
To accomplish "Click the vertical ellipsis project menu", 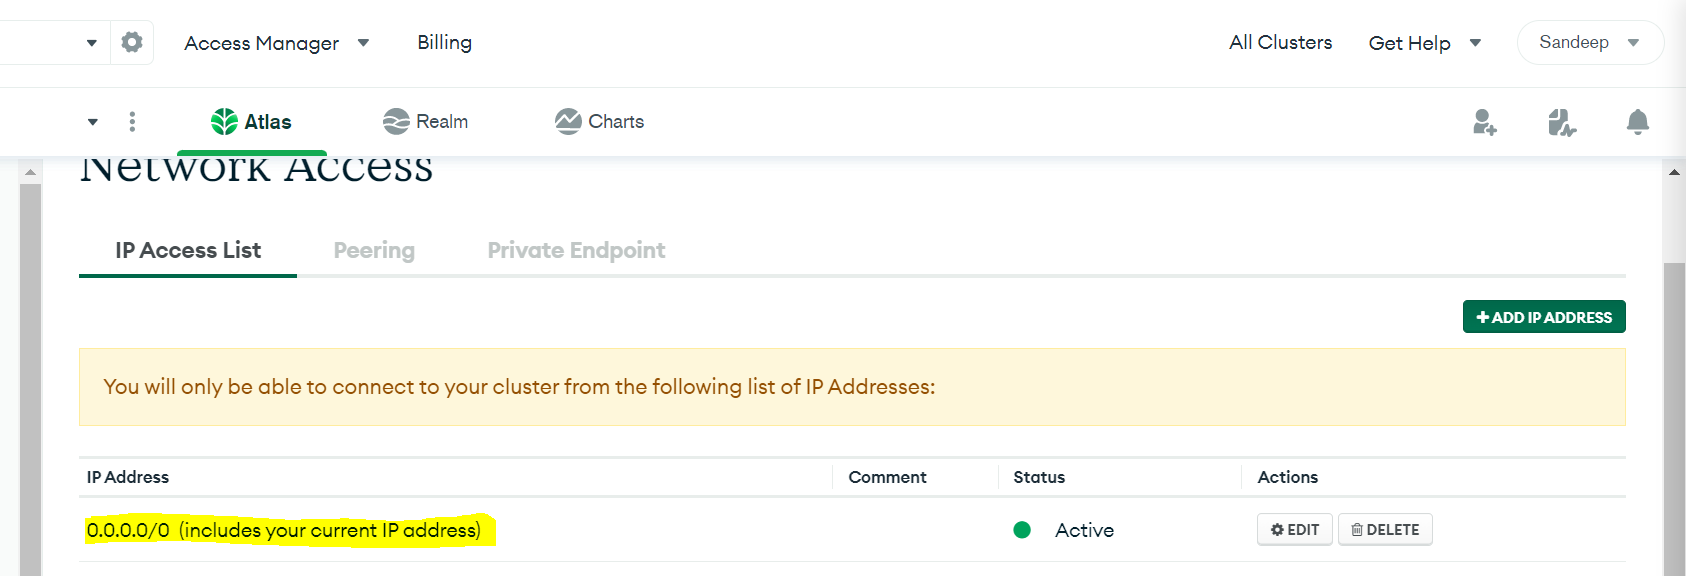I will 131,121.
